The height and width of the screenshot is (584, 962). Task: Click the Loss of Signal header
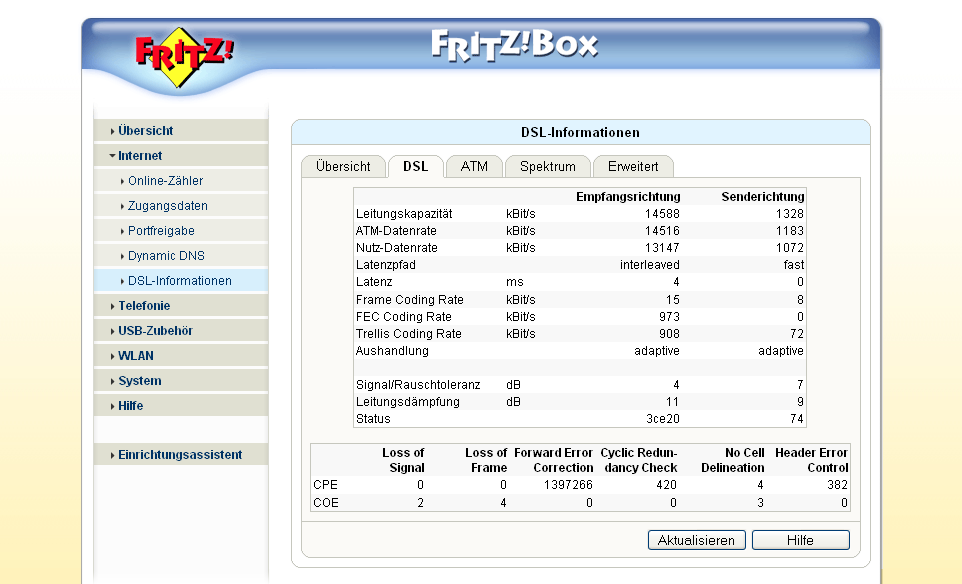pos(403,461)
